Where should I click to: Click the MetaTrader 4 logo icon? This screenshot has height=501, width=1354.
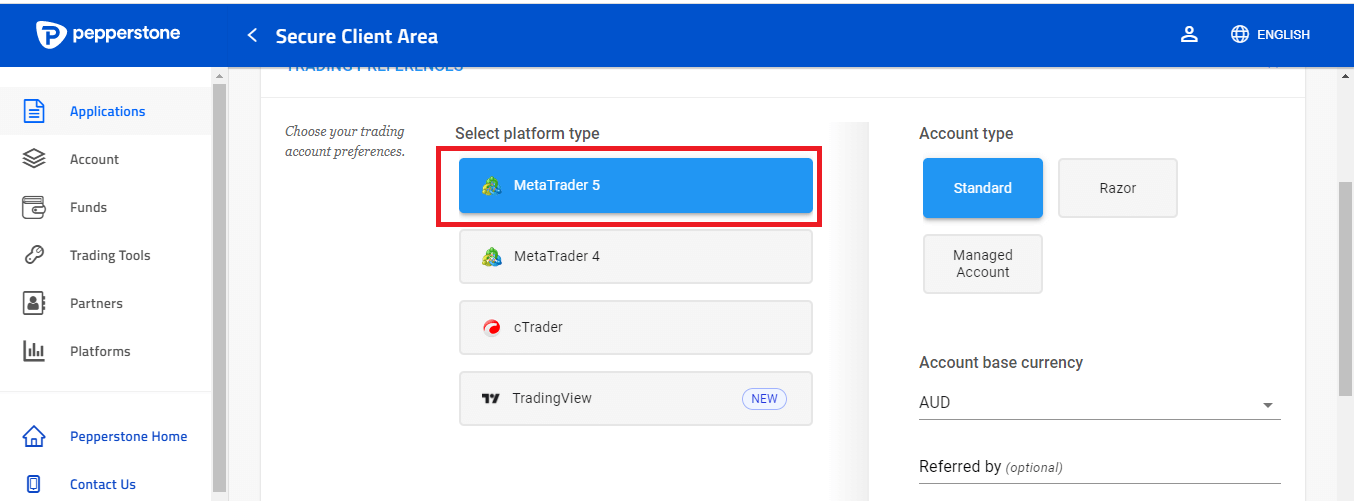click(x=491, y=256)
